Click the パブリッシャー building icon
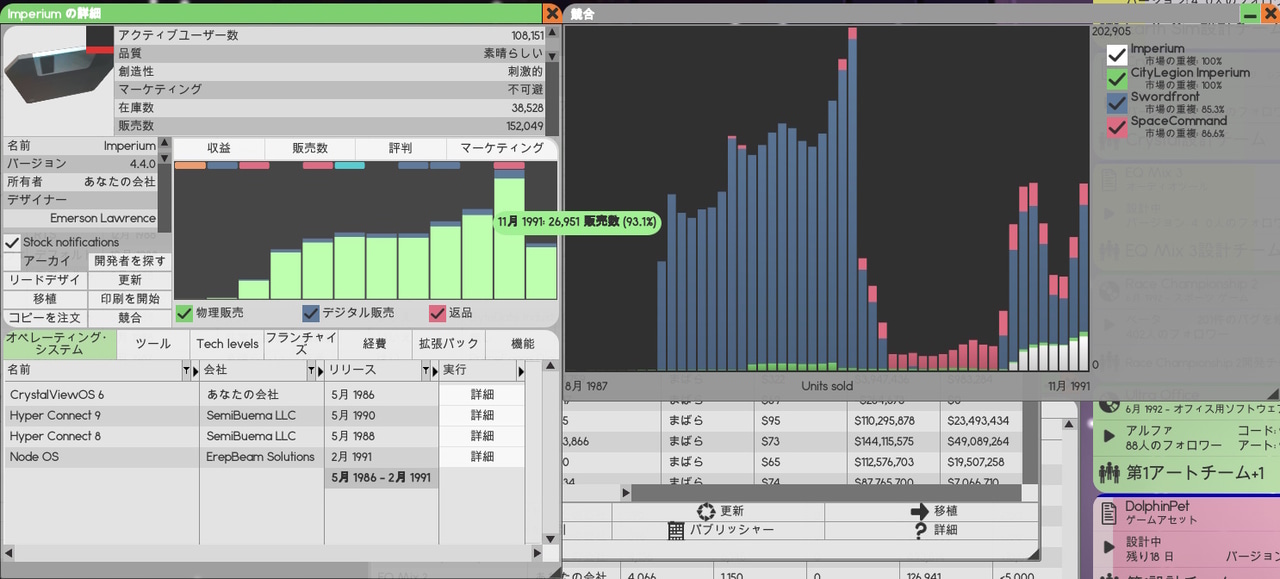Viewport: 1280px width, 579px height. (675, 530)
